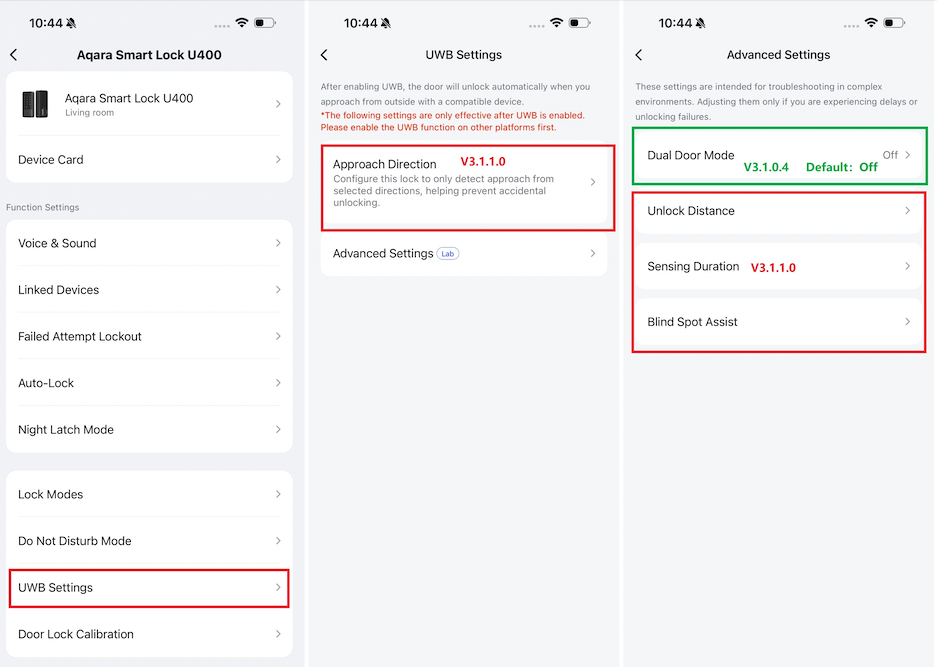Open Advanced Settings in UWB Settings

point(464,253)
